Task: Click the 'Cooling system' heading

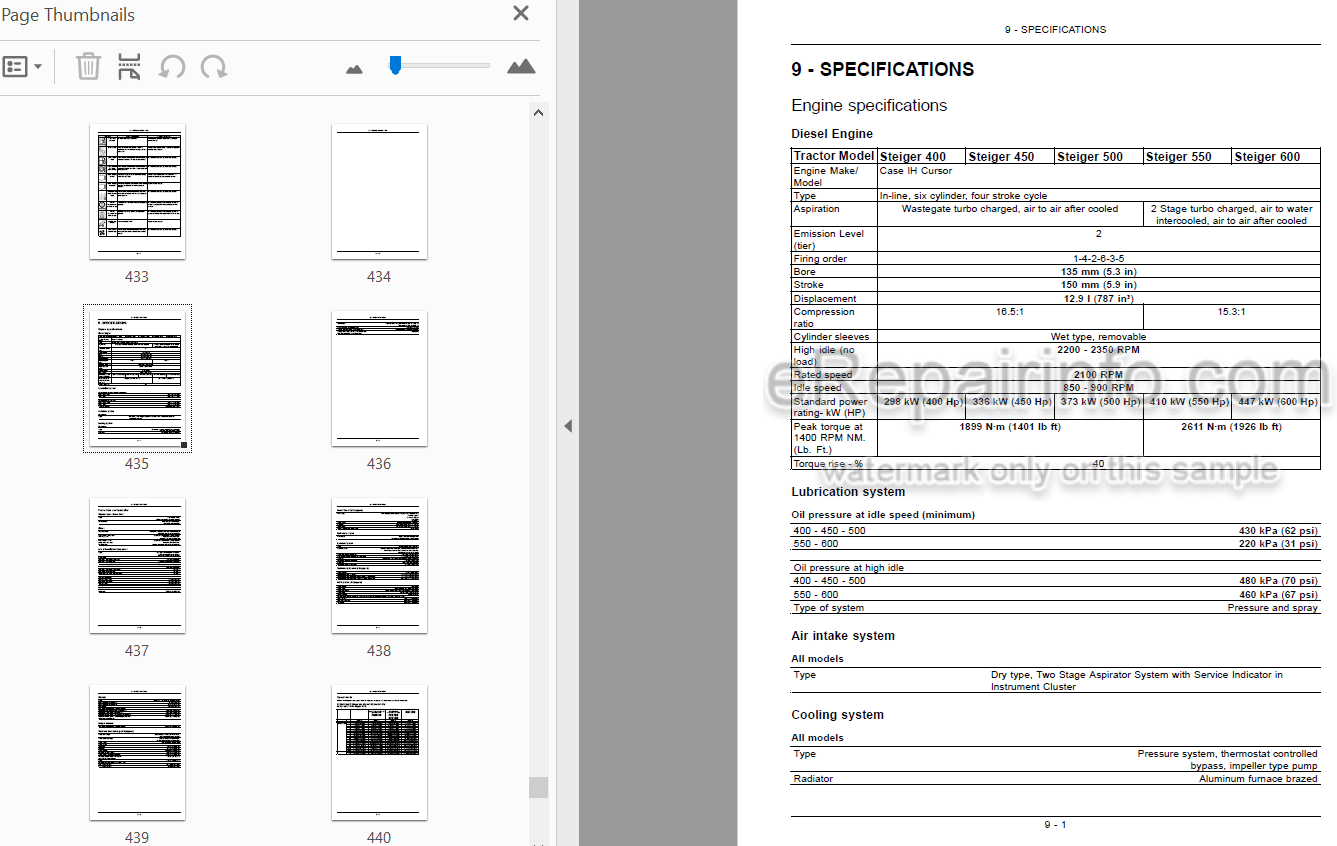Action: [838, 715]
